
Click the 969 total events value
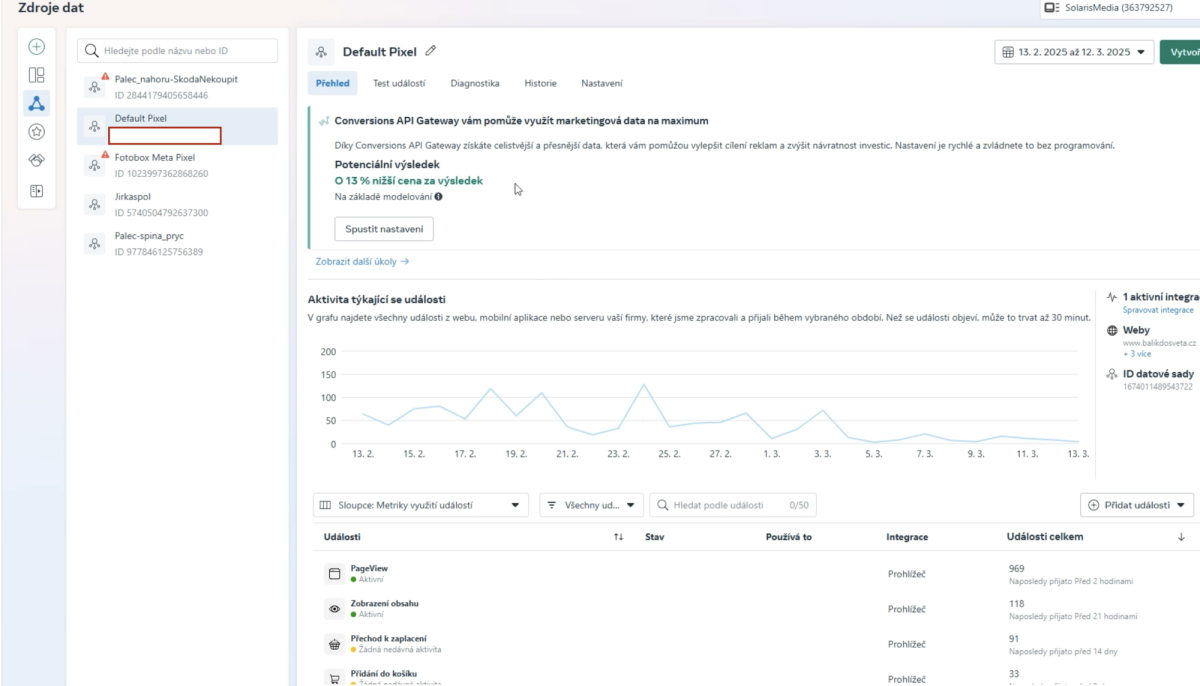pos(1017,568)
